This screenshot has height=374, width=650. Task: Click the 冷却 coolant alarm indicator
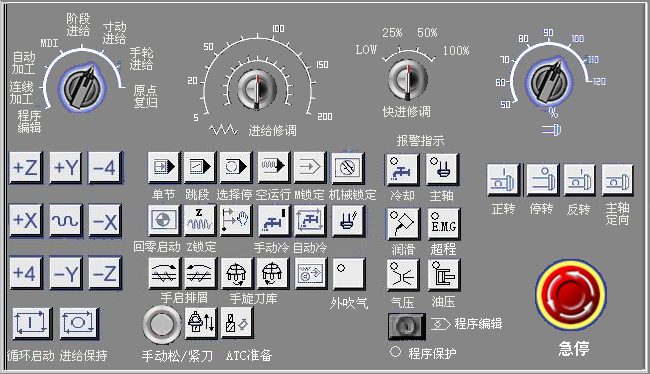402,169
